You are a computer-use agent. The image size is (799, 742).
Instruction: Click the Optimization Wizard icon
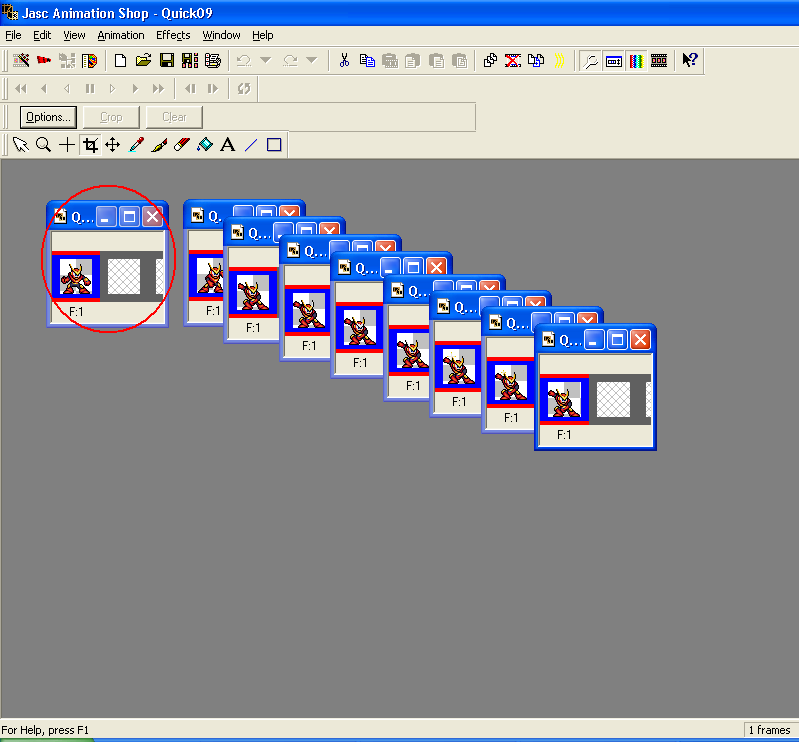tap(67, 61)
